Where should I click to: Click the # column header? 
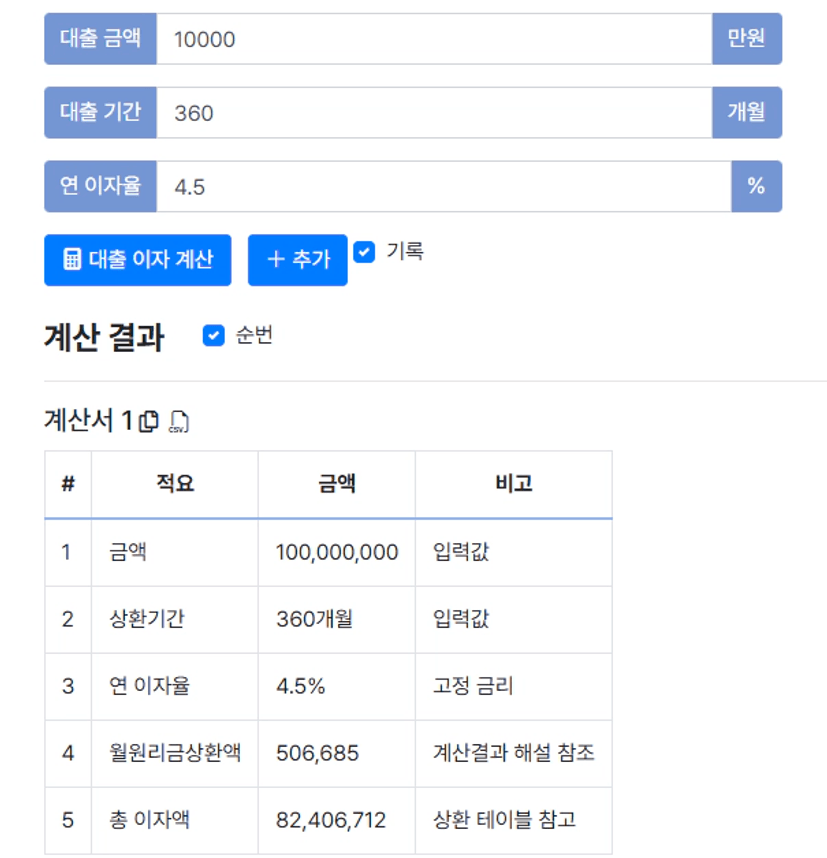click(68, 484)
